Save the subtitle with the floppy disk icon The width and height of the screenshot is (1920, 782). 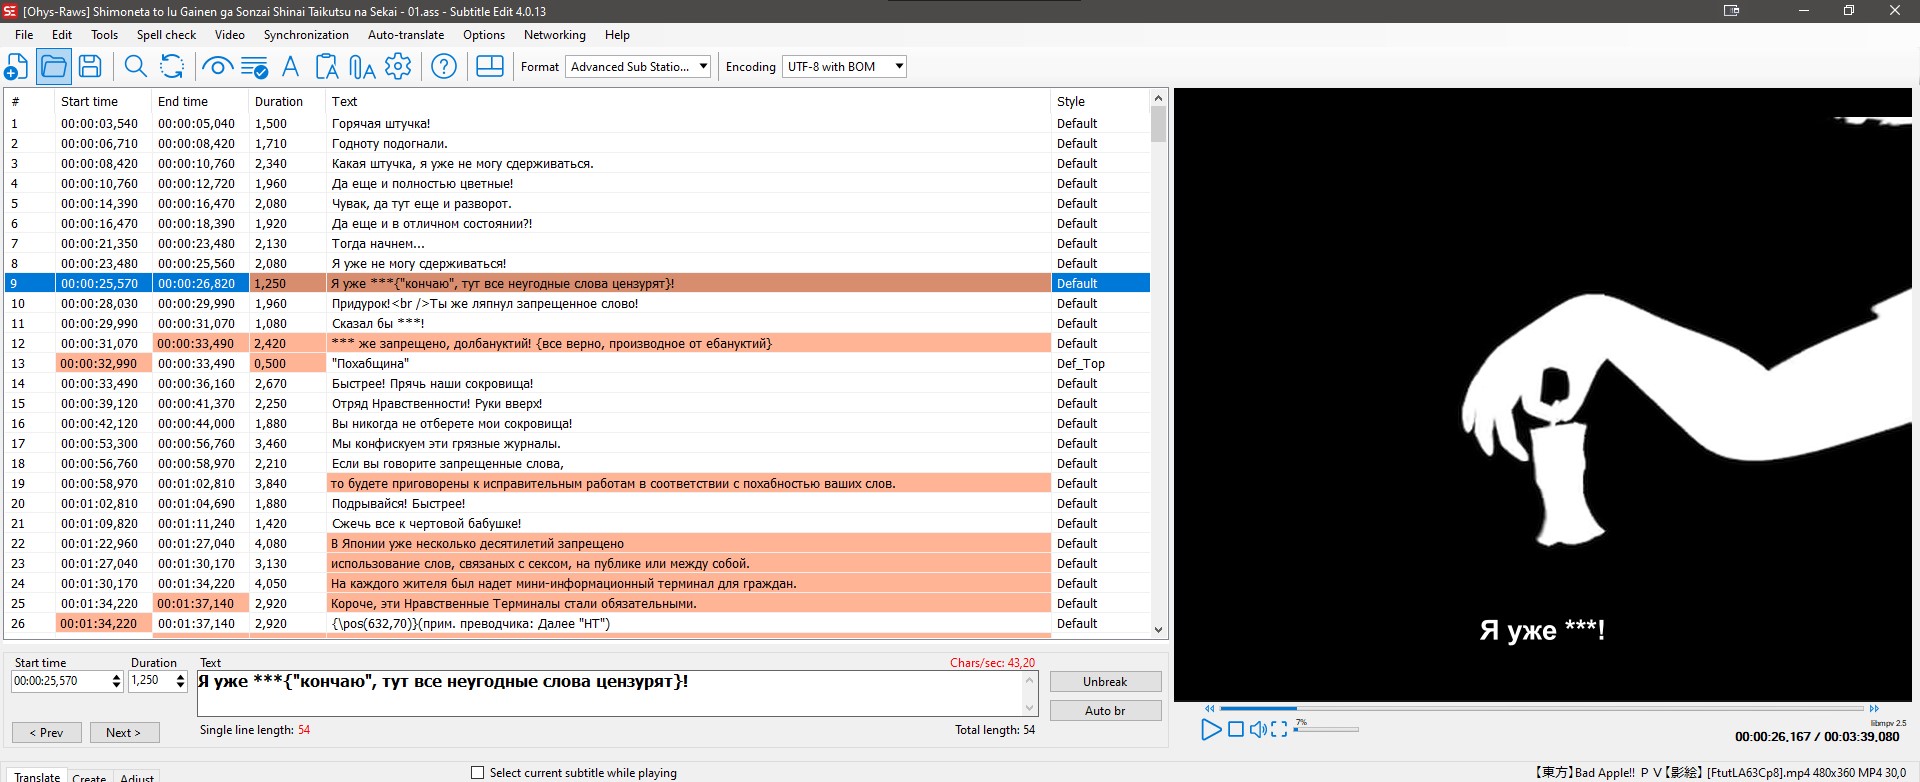tap(90, 67)
